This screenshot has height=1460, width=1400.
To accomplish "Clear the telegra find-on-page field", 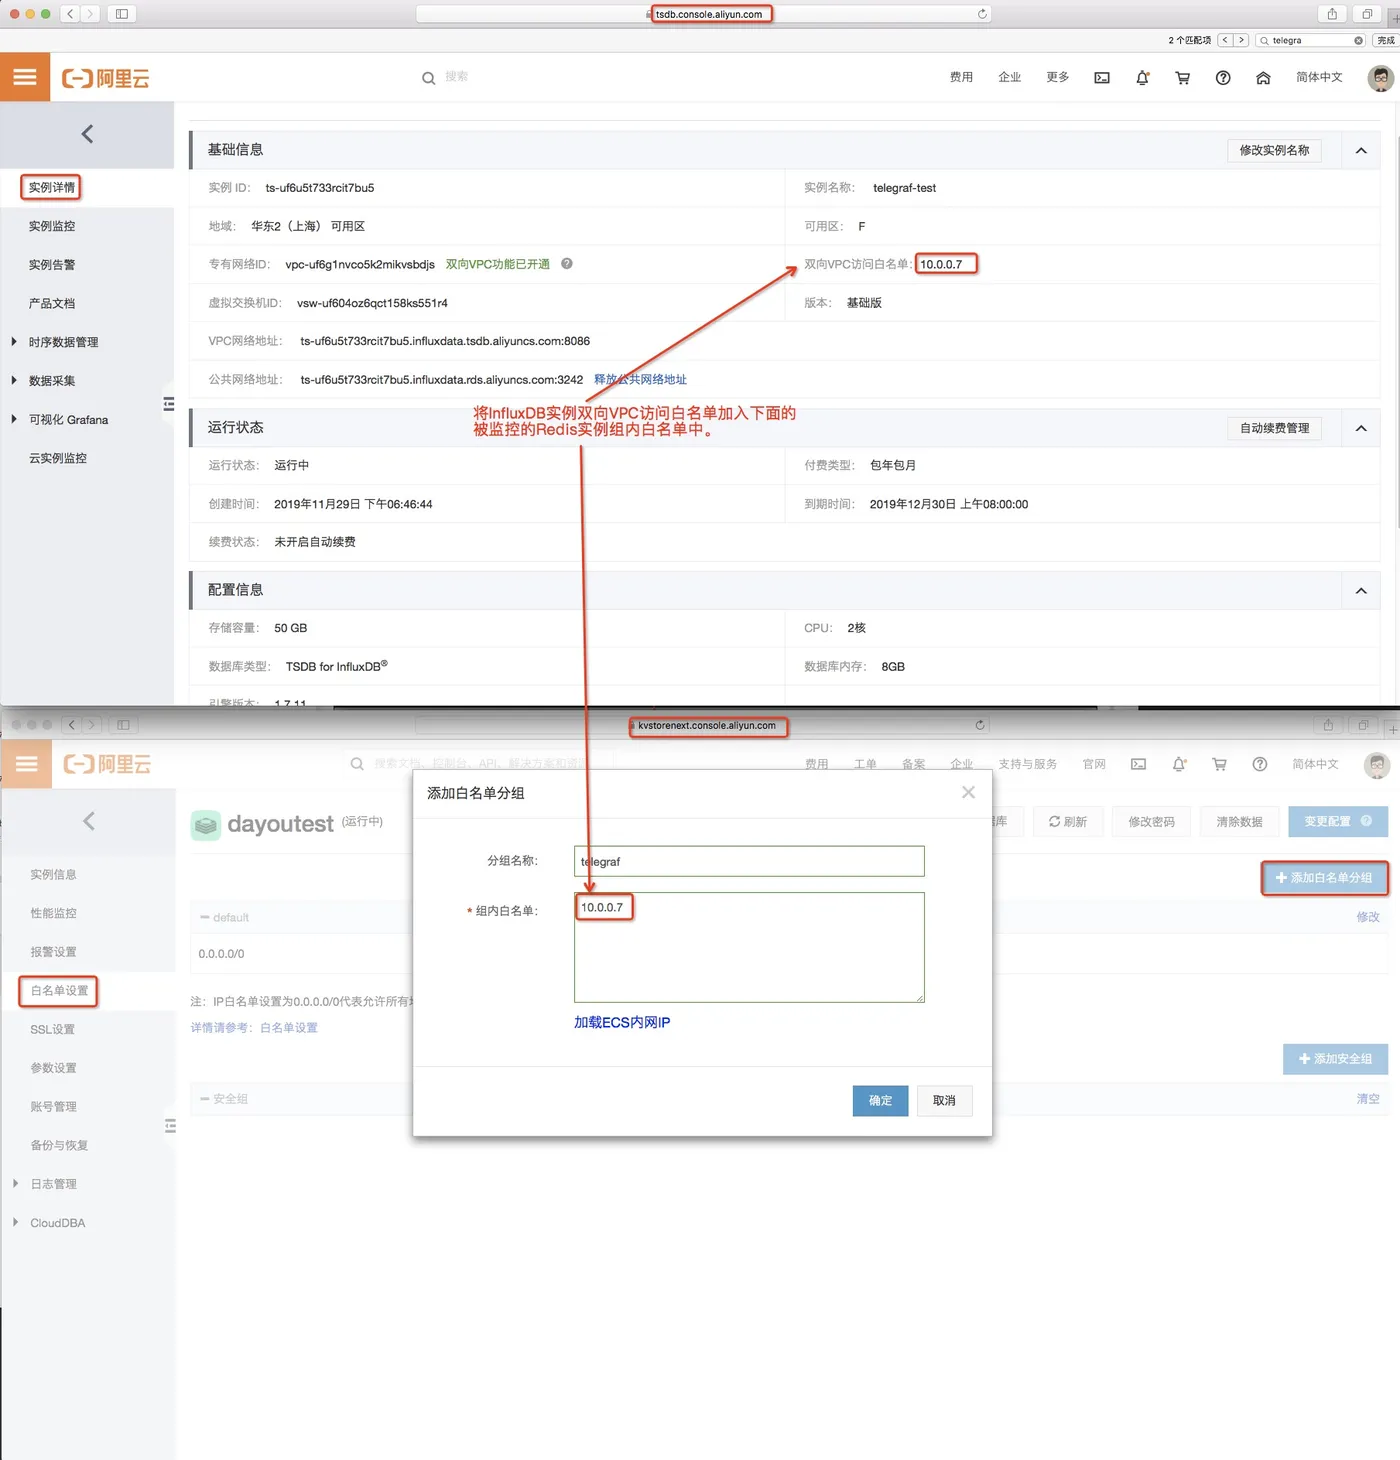I will click(x=1358, y=41).
